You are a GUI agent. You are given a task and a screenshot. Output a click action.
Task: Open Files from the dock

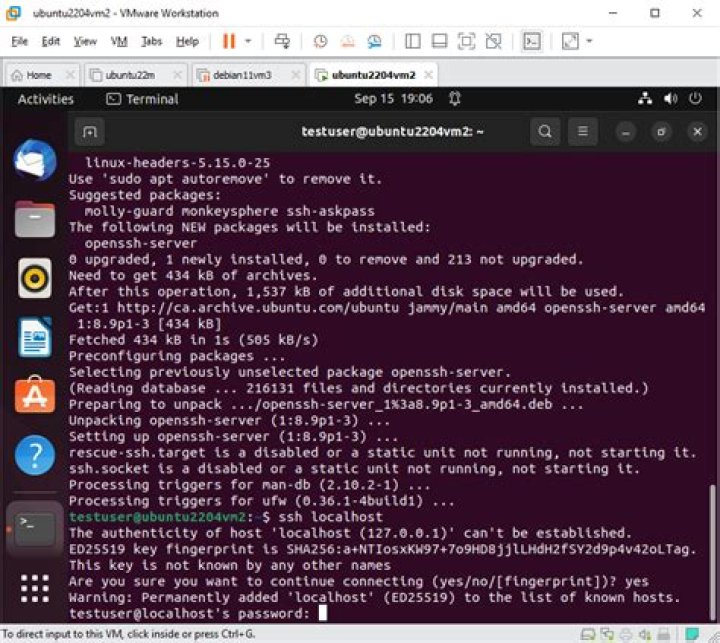tap(35, 219)
